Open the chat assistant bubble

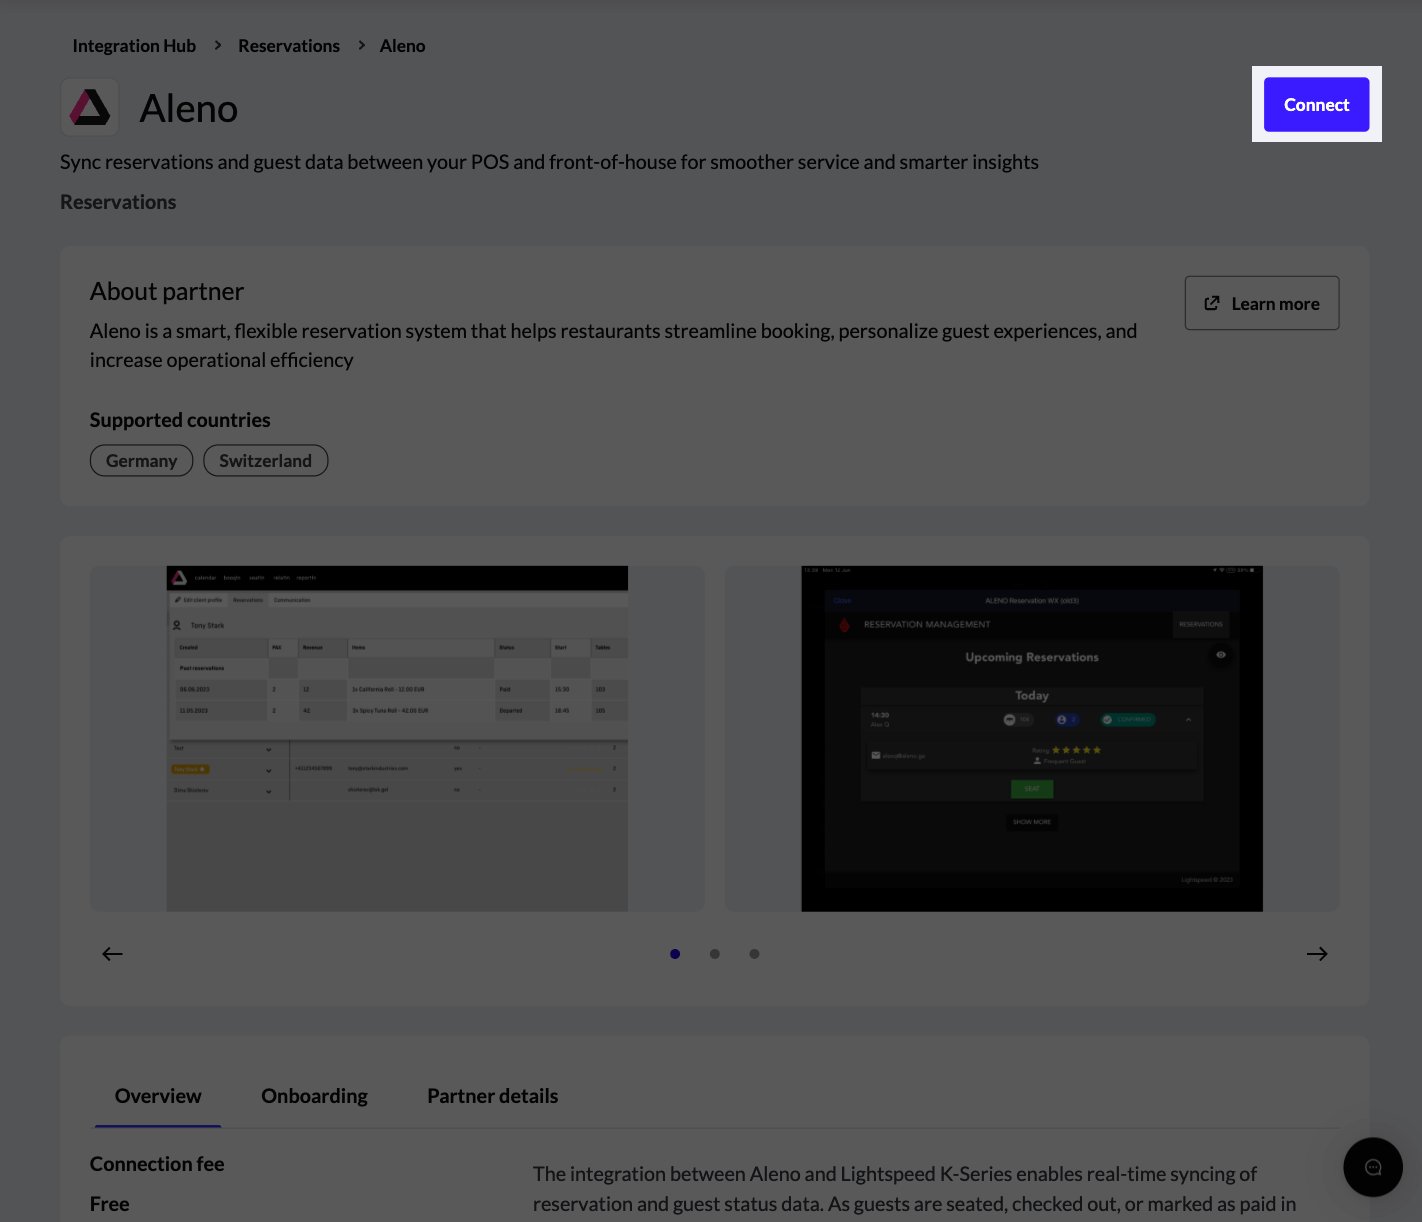pyautogui.click(x=1372, y=1167)
